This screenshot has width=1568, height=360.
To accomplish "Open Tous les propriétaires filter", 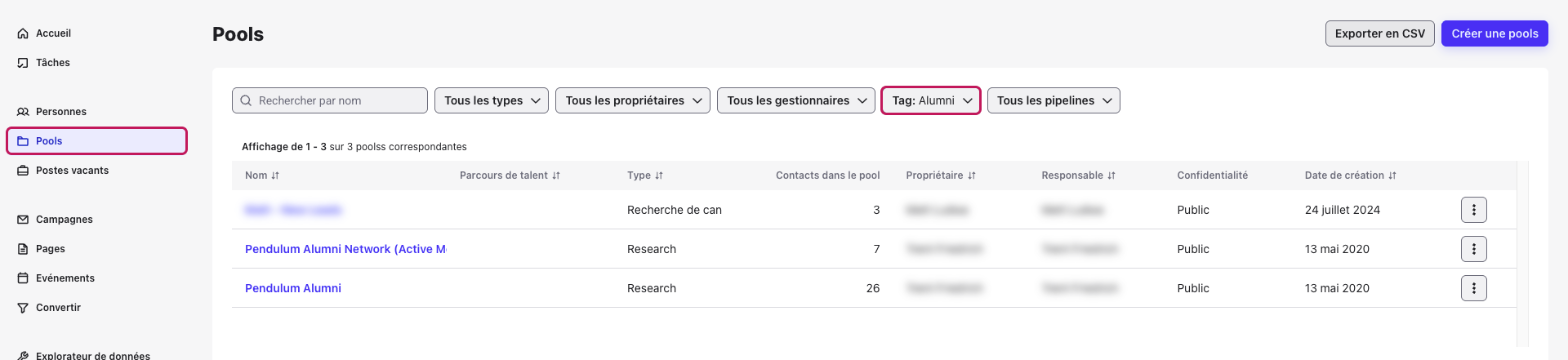I will pyautogui.click(x=632, y=101).
